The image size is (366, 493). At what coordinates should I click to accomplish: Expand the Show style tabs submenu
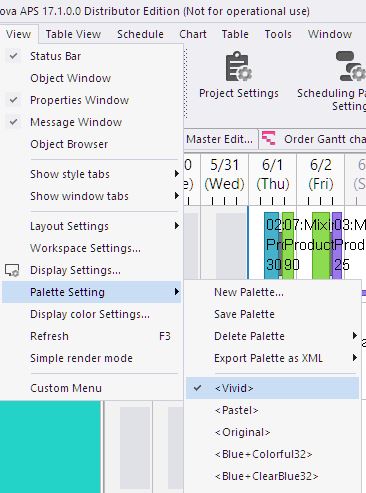(176, 174)
